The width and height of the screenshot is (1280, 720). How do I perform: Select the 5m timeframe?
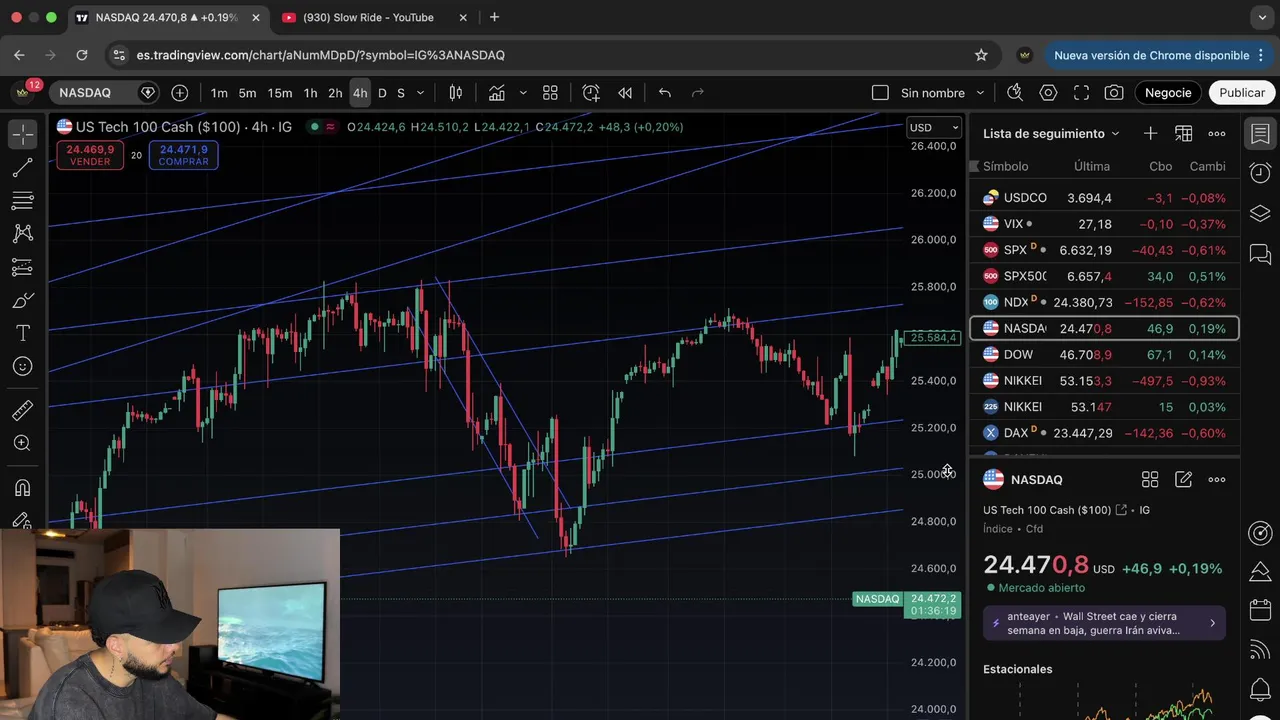247,93
